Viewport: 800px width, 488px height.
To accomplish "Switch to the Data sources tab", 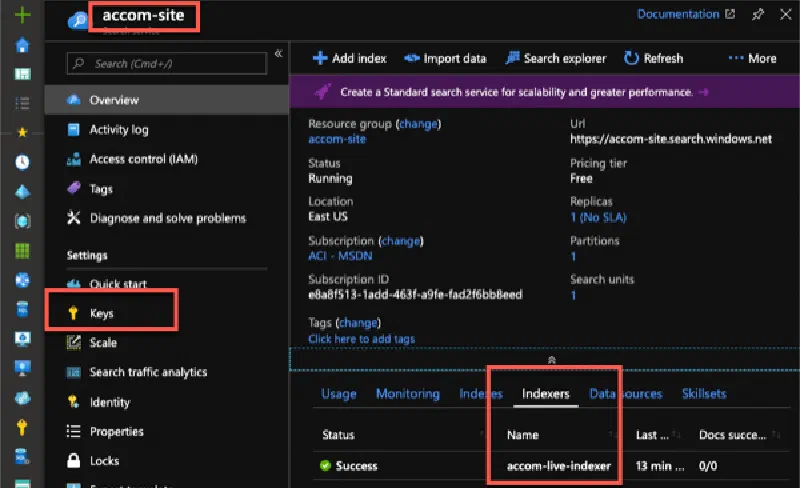I will (x=626, y=394).
